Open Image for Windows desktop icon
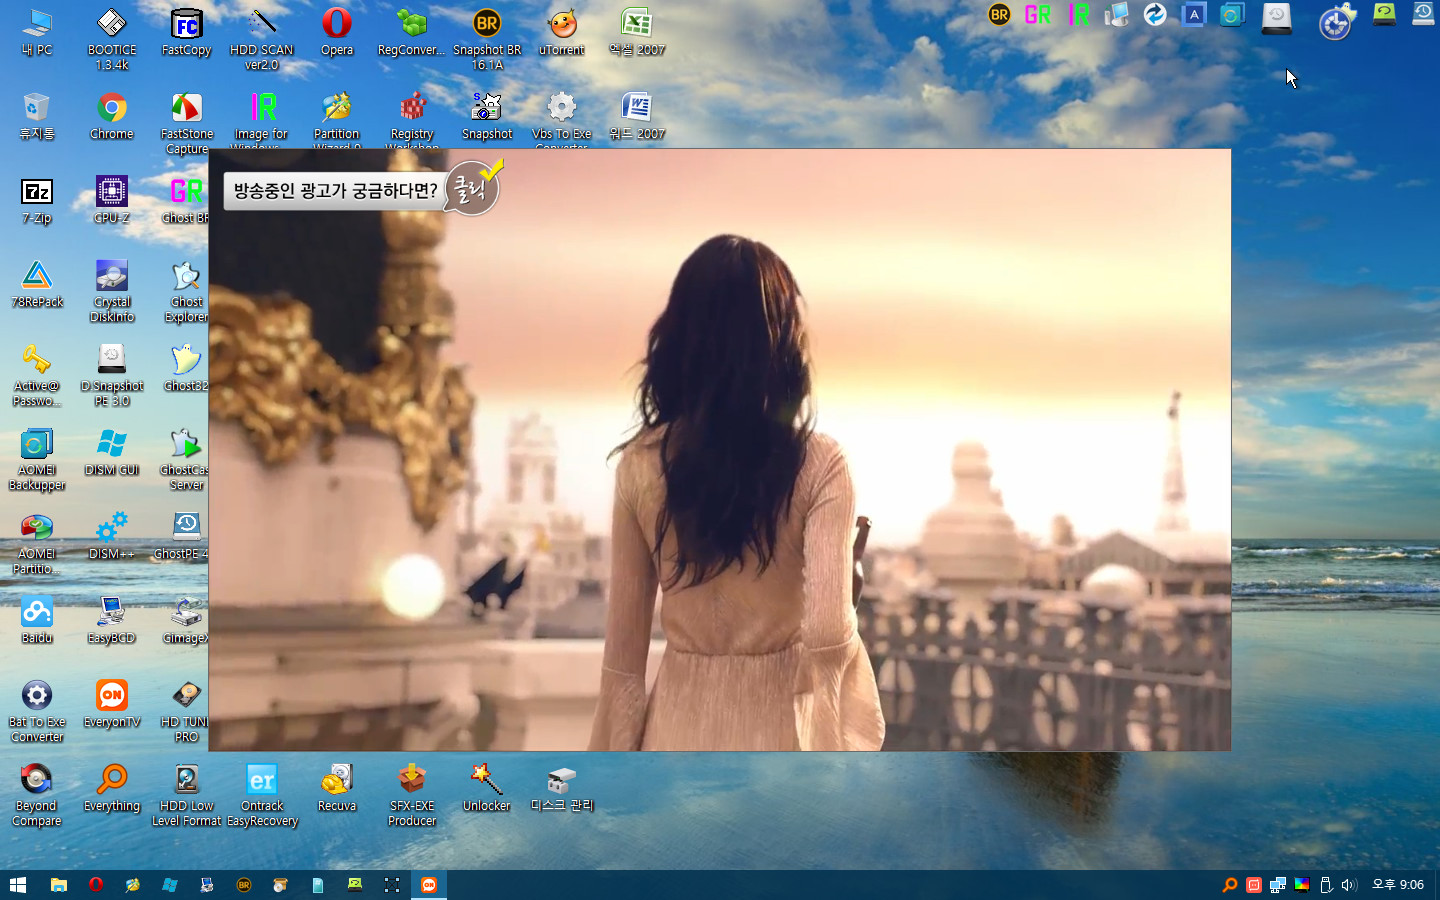The width and height of the screenshot is (1440, 900). (x=262, y=120)
